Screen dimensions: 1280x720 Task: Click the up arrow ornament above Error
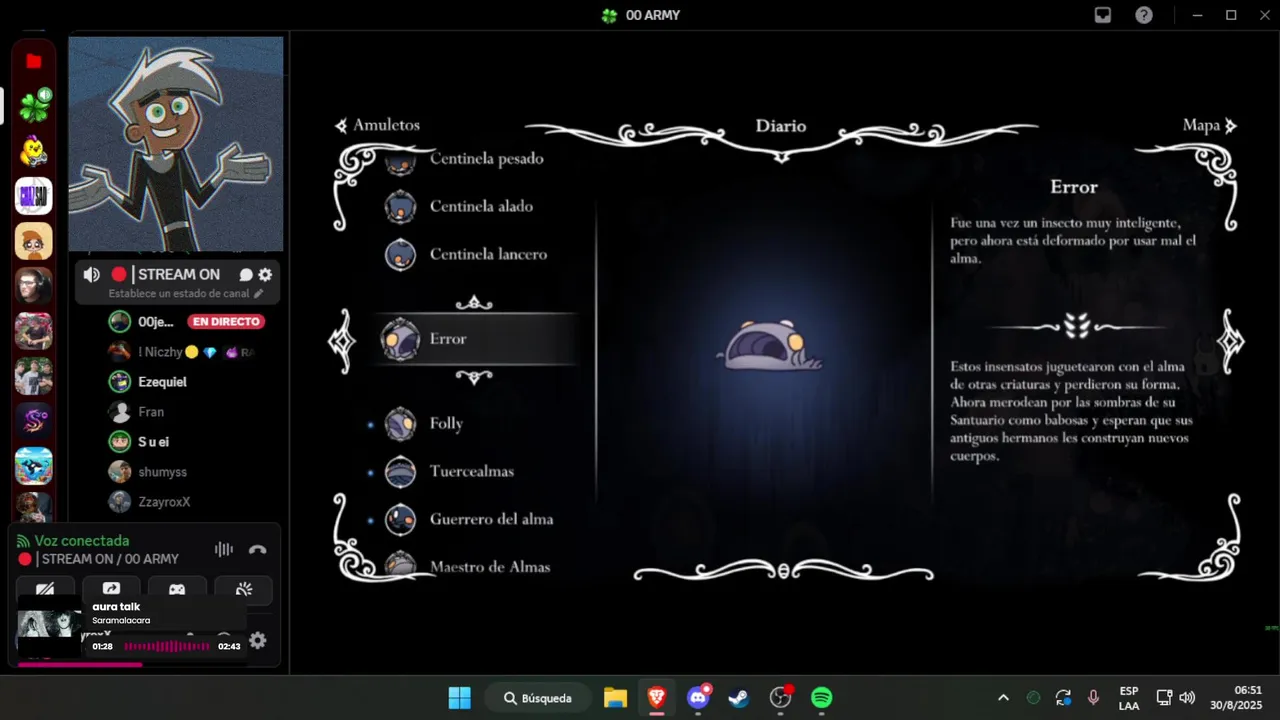[x=474, y=303]
